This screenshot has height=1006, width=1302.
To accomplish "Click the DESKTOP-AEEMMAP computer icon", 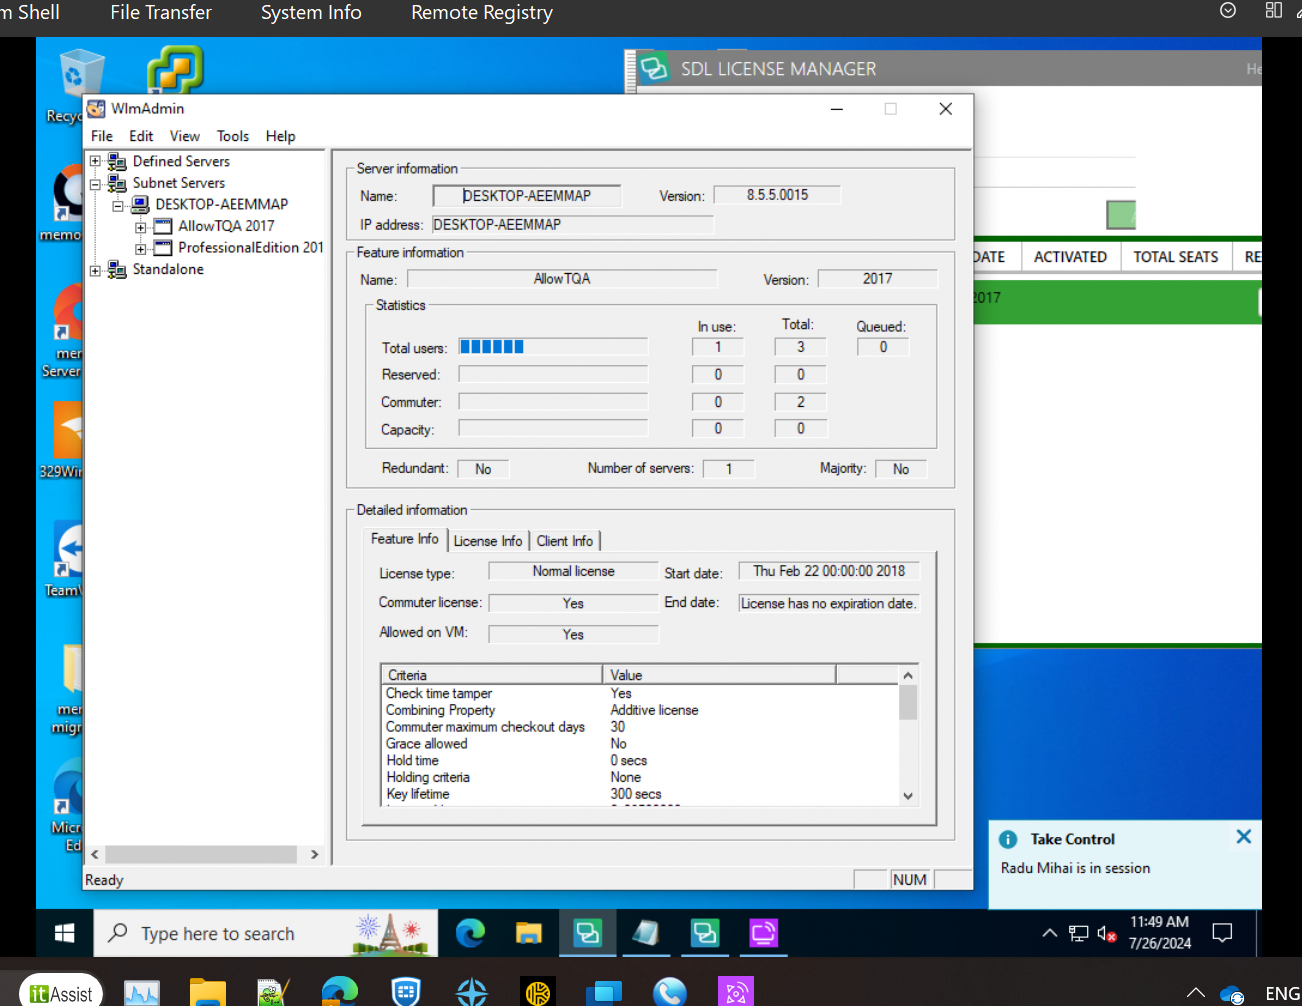I will click(x=140, y=204).
